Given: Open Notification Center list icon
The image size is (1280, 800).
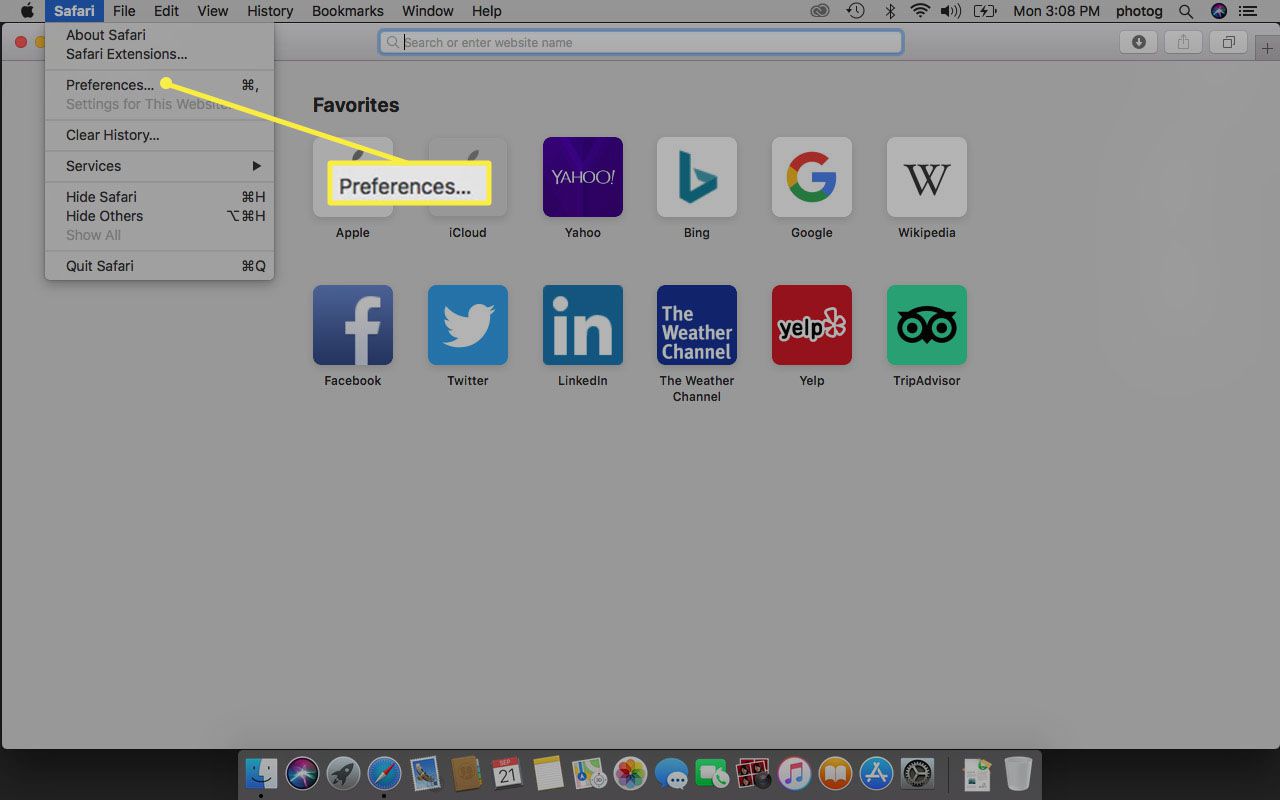Looking at the screenshot, I should pos(1250,11).
